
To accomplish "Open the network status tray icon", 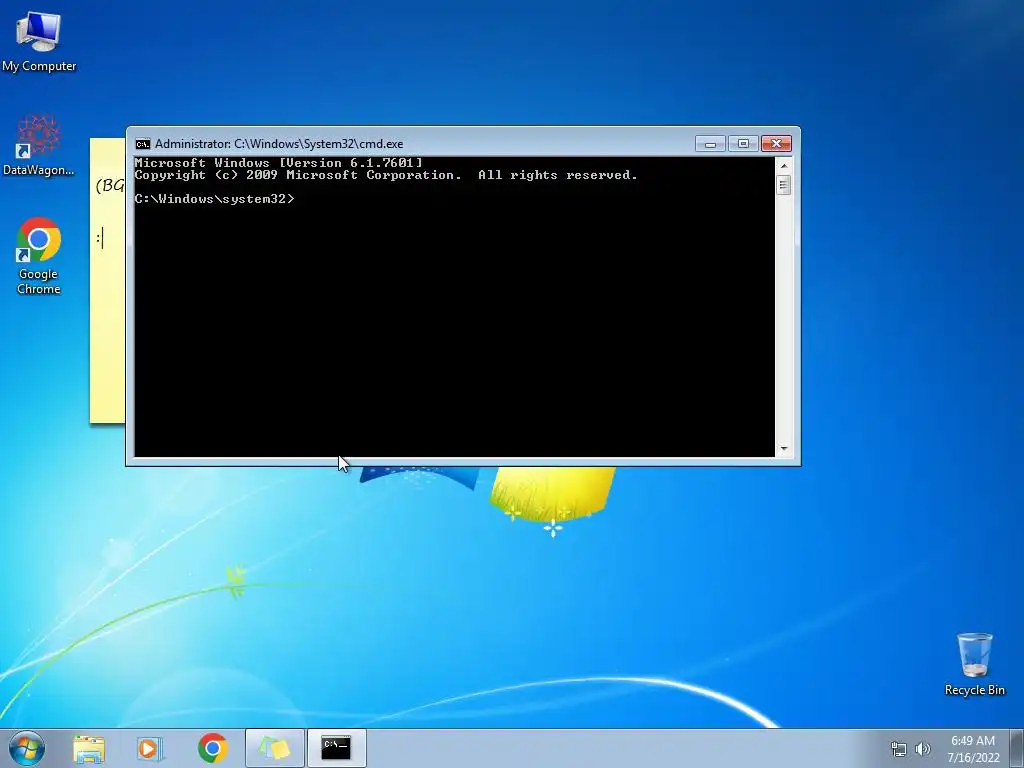I will 899,749.
